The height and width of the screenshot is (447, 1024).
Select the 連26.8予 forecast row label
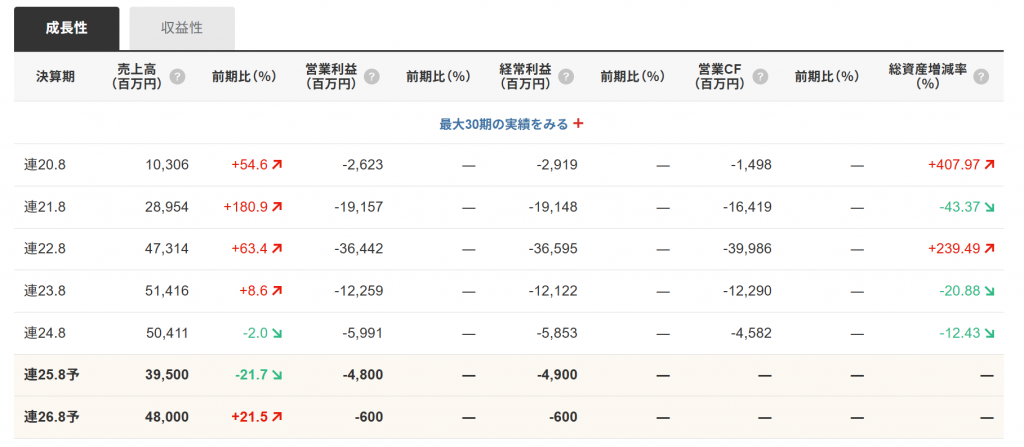click(52, 417)
